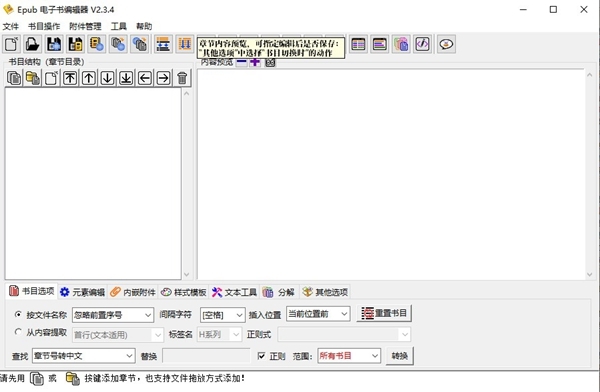Click the pink and blue stacked pages icon
The height and width of the screenshot is (392, 600).
click(x=401, y=44)
